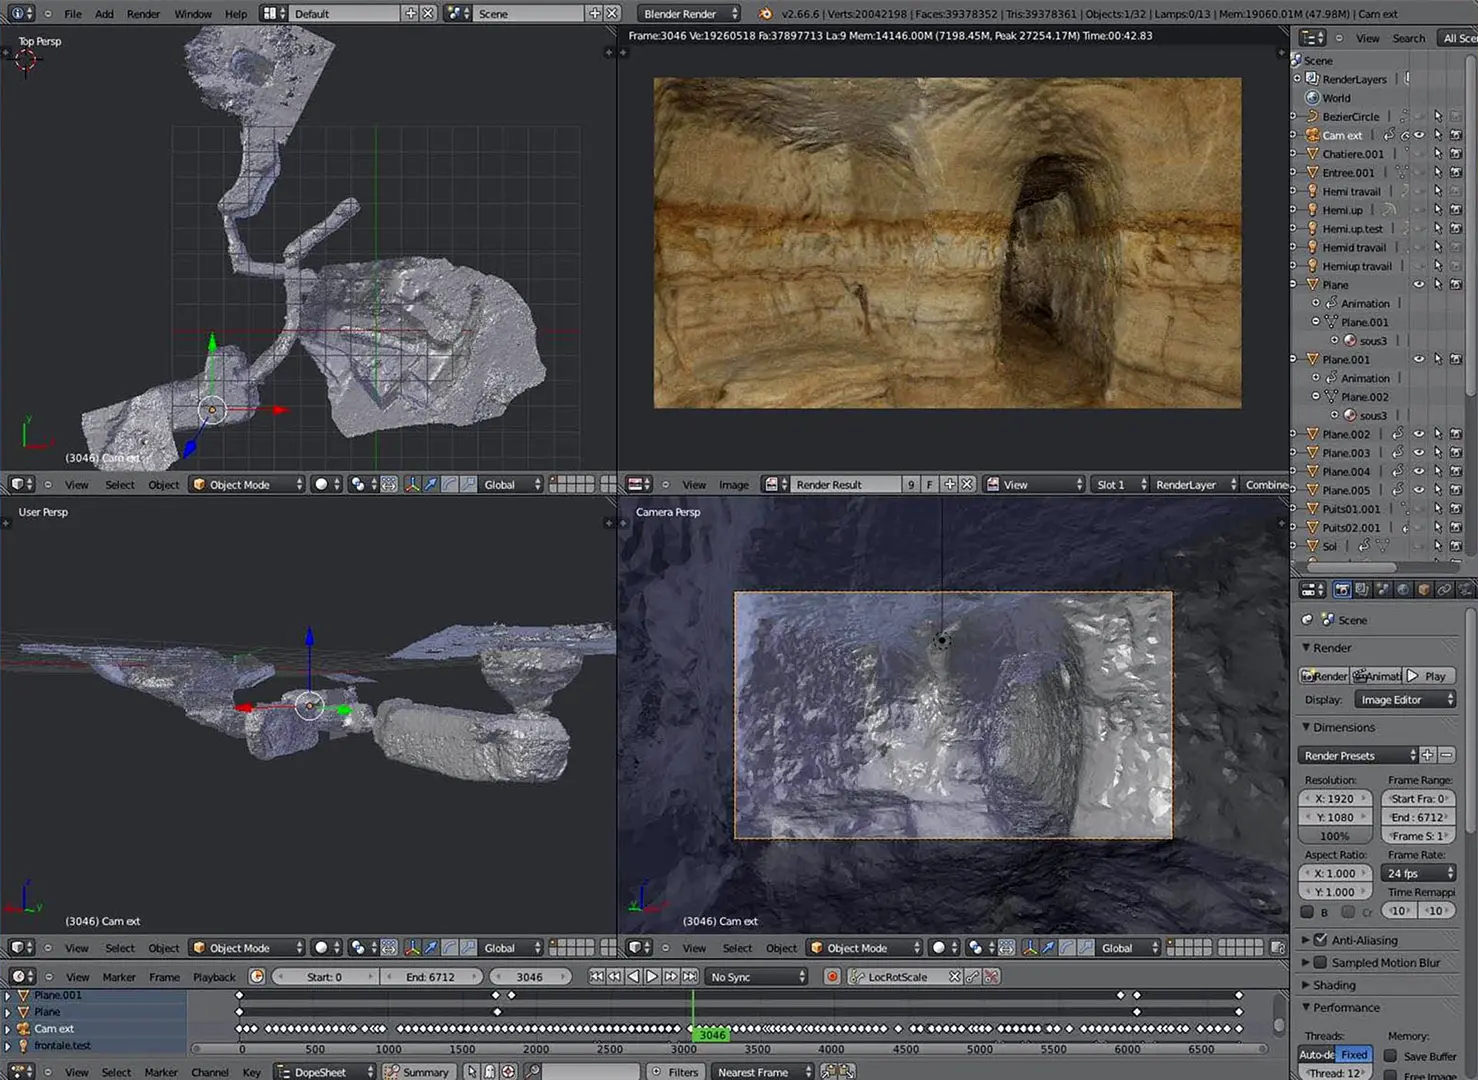This screenshot has height=1080, width=1478.
Task: Click the green 3046 current frame marker
Action: click(711, 1035)
